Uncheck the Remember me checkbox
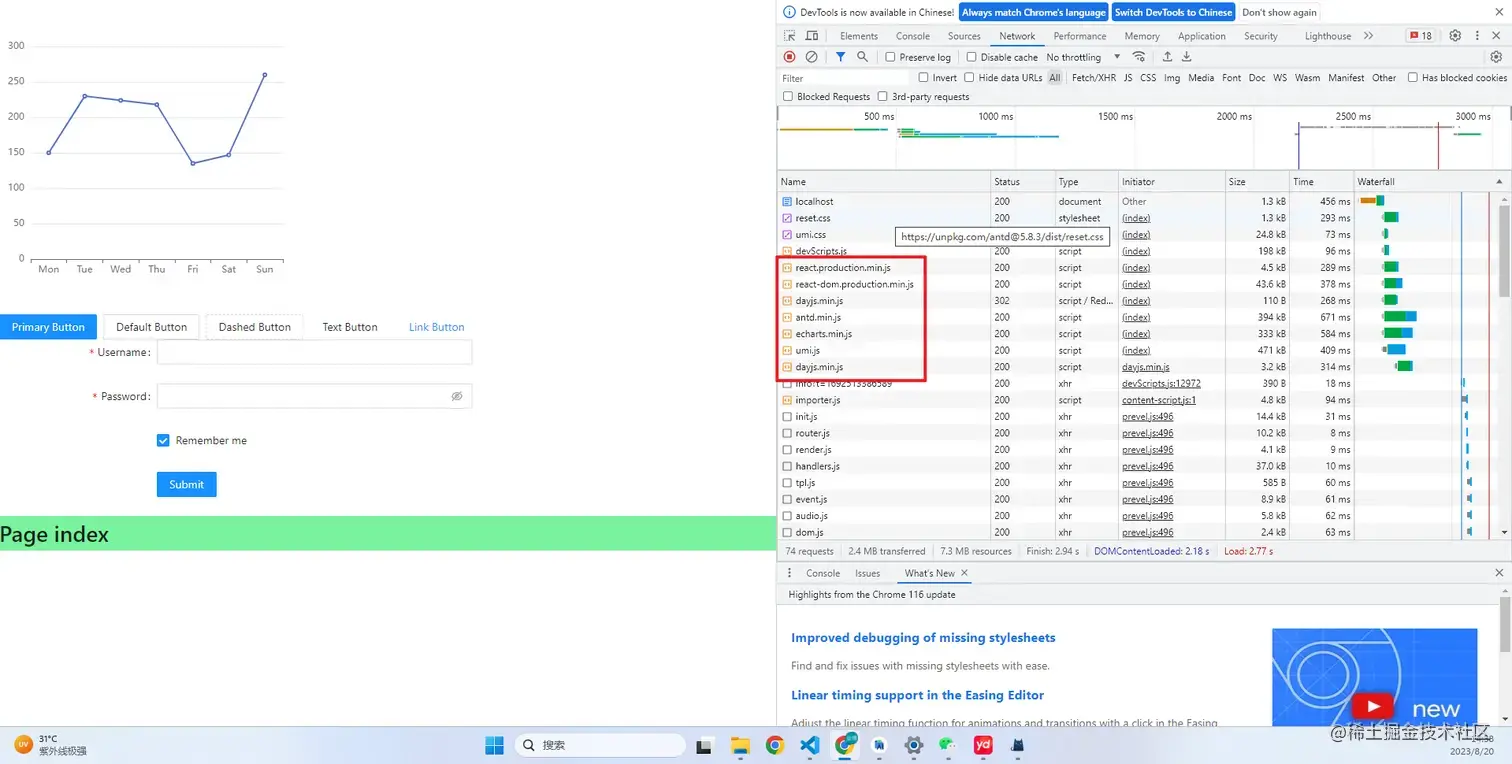This screenshot has width=1512, height=764. coord(163,440)
